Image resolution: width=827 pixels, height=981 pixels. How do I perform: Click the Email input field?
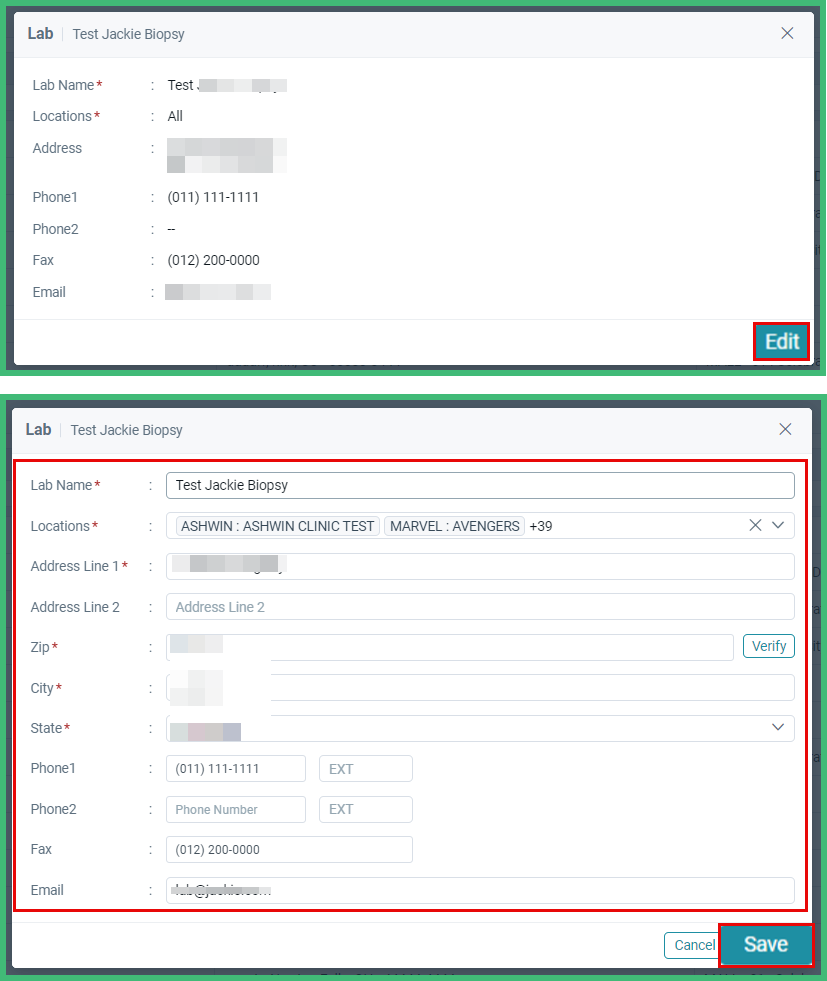pos(480,890)
